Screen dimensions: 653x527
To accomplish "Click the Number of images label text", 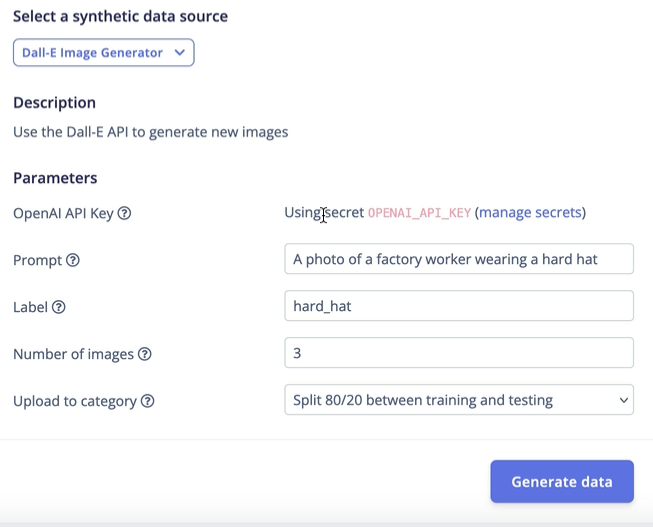I will (x=73, y=354).
